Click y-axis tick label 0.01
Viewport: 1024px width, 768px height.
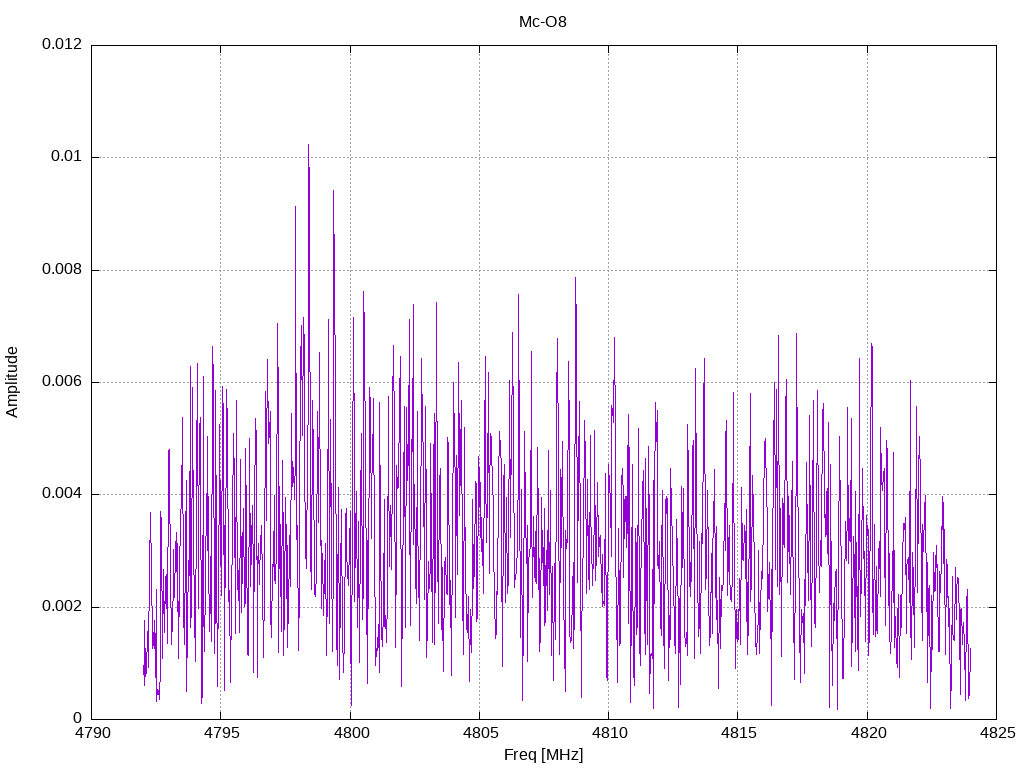(67, 157)
